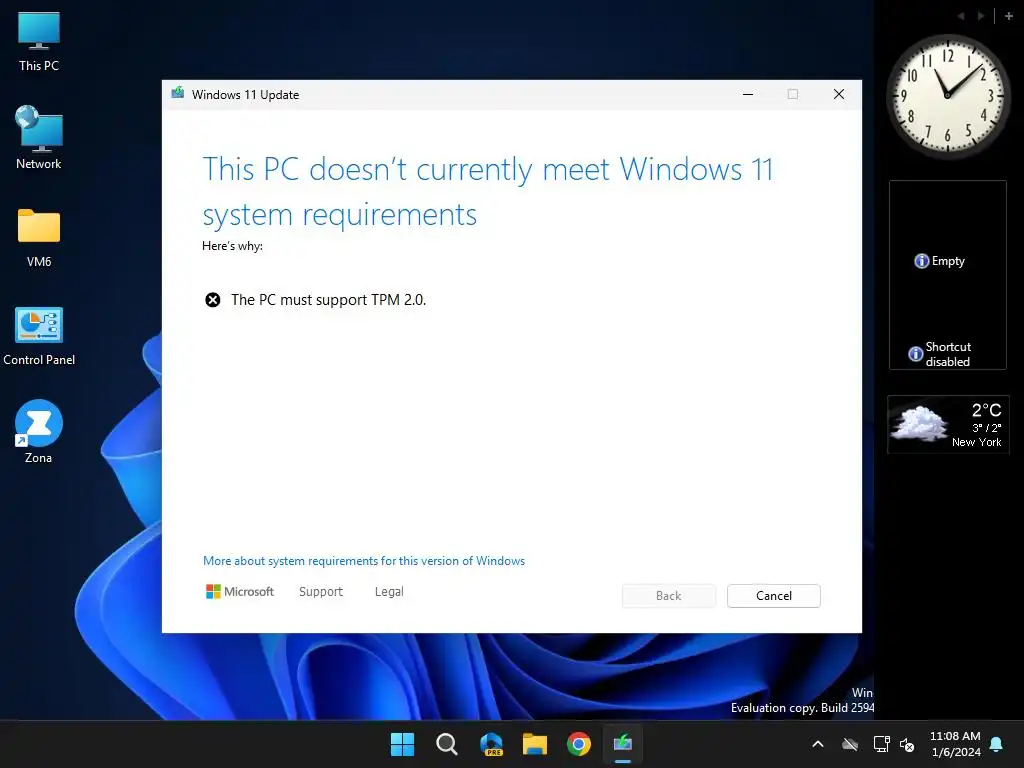Click the analog clock gadget
The image size is (1024, 768).
click(x=948, y=97)
